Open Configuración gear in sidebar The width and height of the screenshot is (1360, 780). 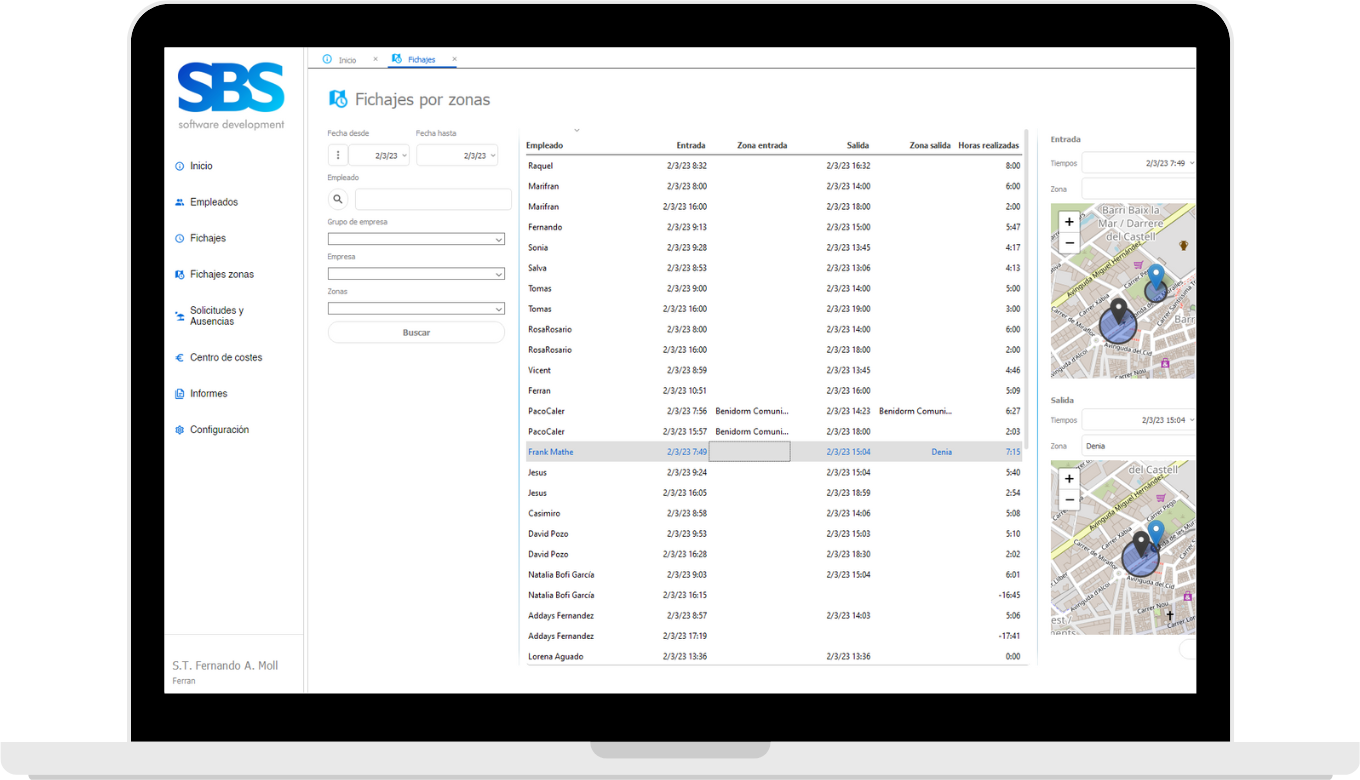coord(180,430)
